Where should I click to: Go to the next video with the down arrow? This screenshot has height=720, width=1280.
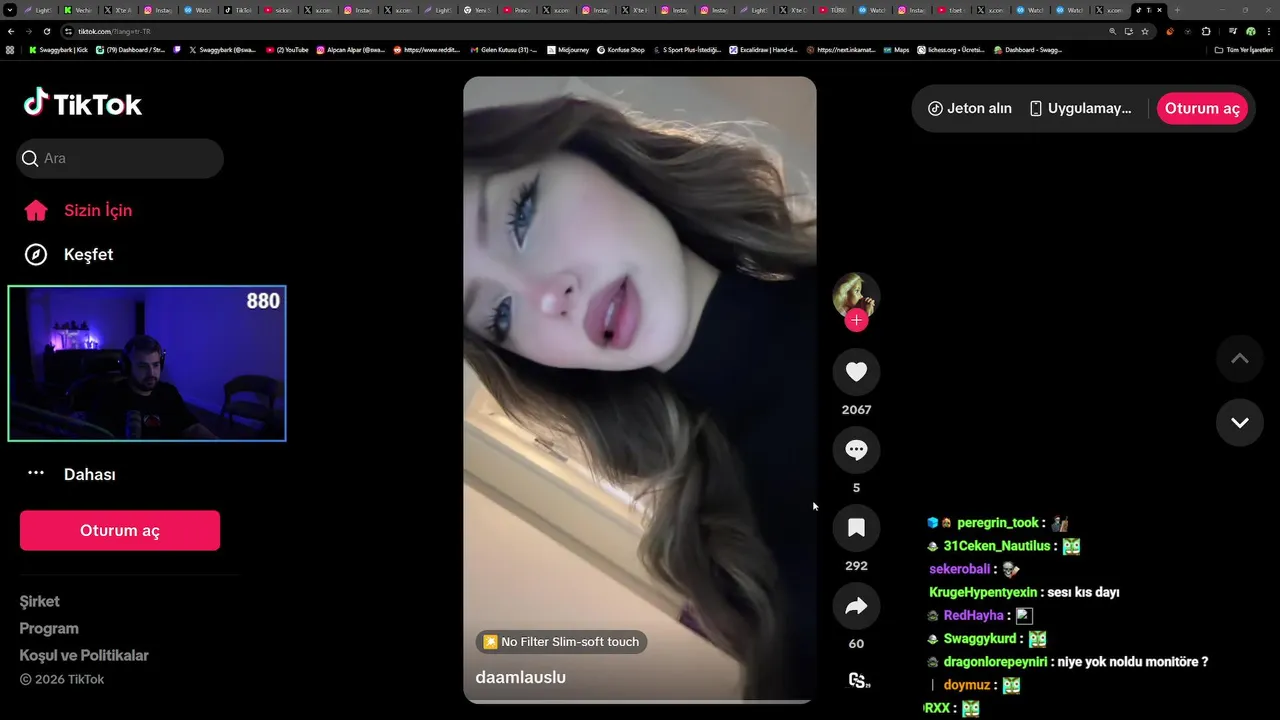[x=1240, y=422]
